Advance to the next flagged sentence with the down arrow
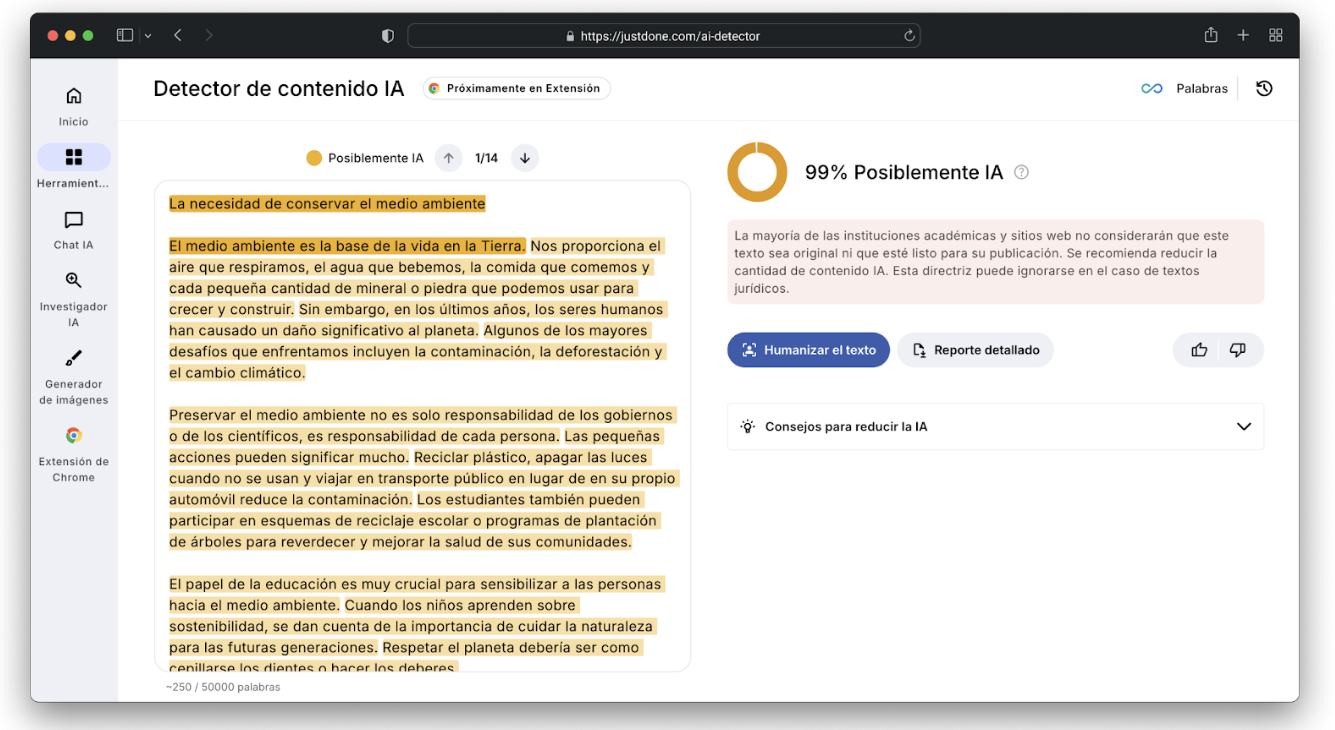The width and height of the screenshot is (1335, 730). pos(524,157)
